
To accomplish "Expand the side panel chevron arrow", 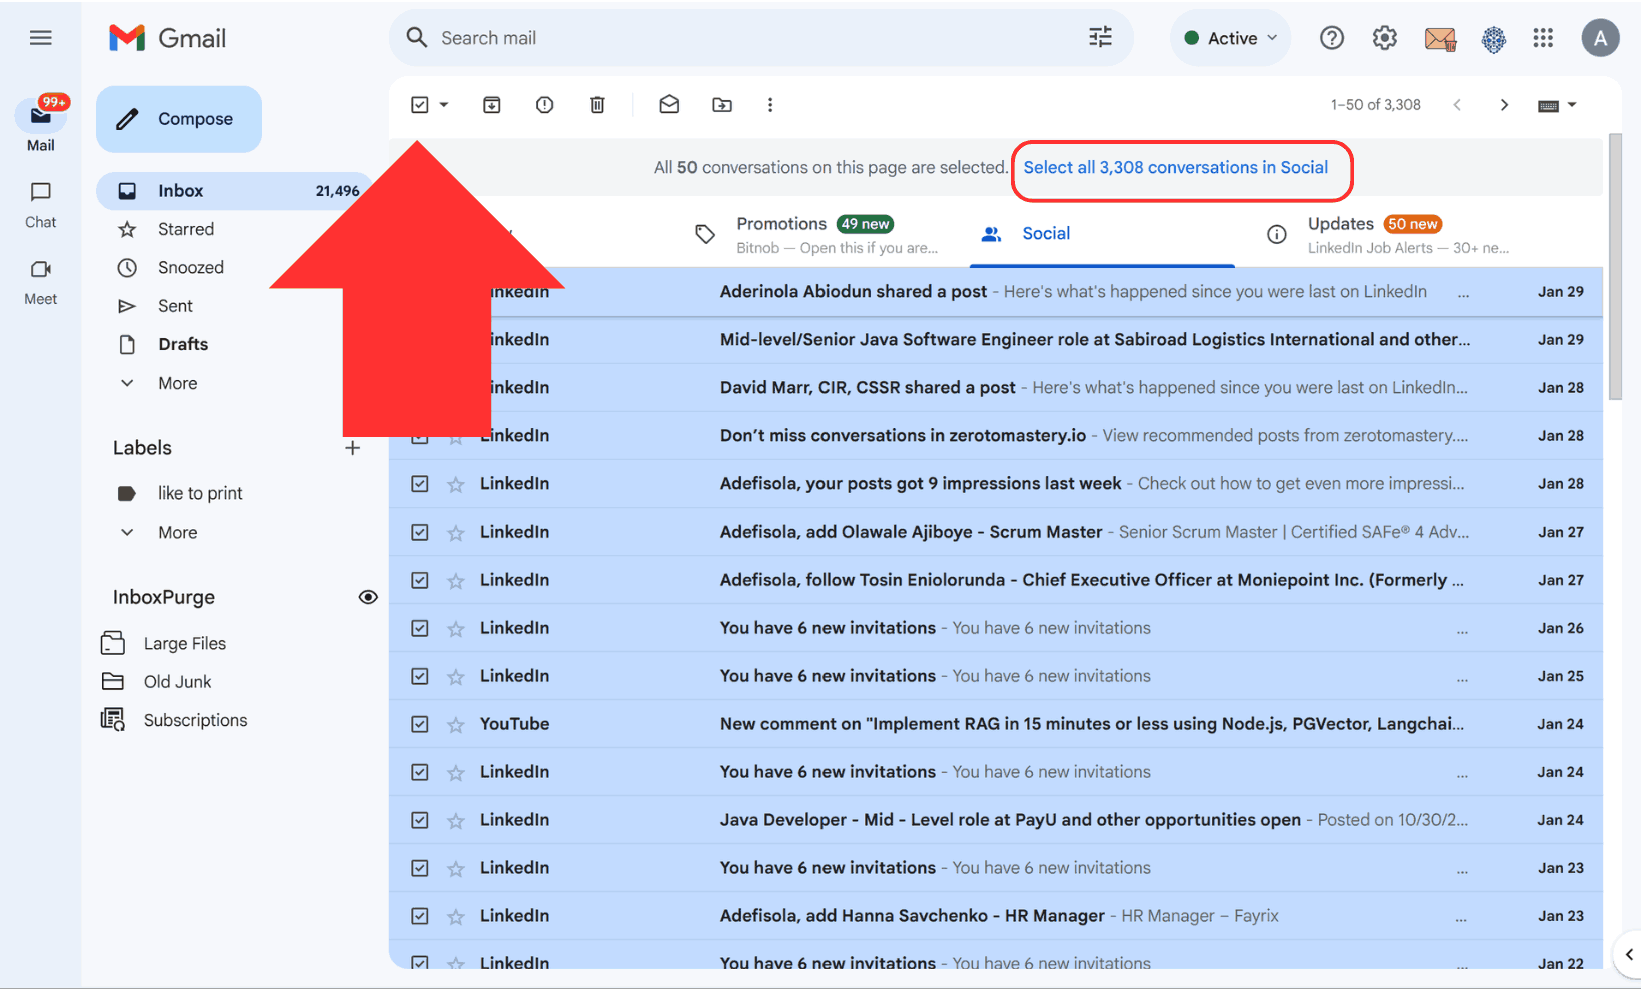I will click(x=1629, y=955).
